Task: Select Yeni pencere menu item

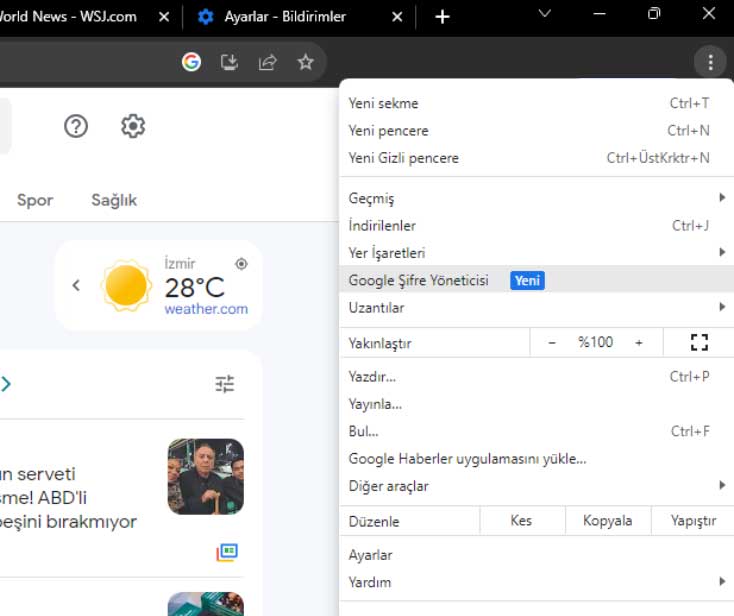Action: click(x=536, y=131)
